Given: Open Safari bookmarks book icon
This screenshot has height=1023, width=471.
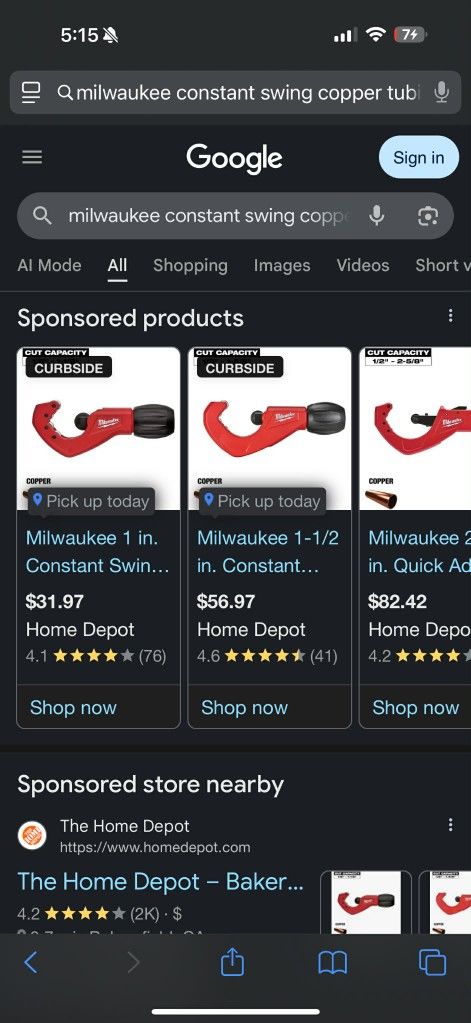Looking at the screenshot, I should [332, 962].
